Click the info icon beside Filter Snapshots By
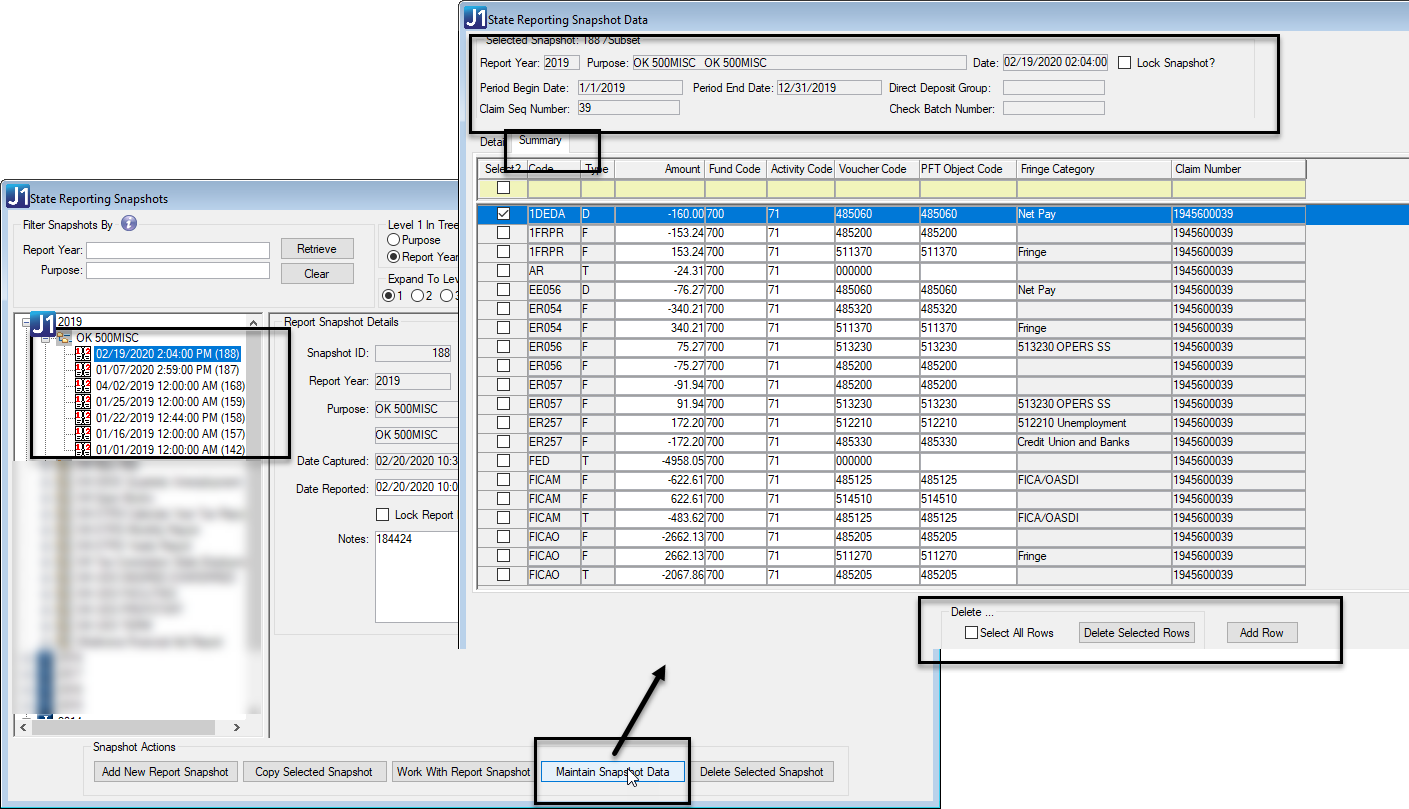Screen dimensions: 1409x809 point(129,223)
